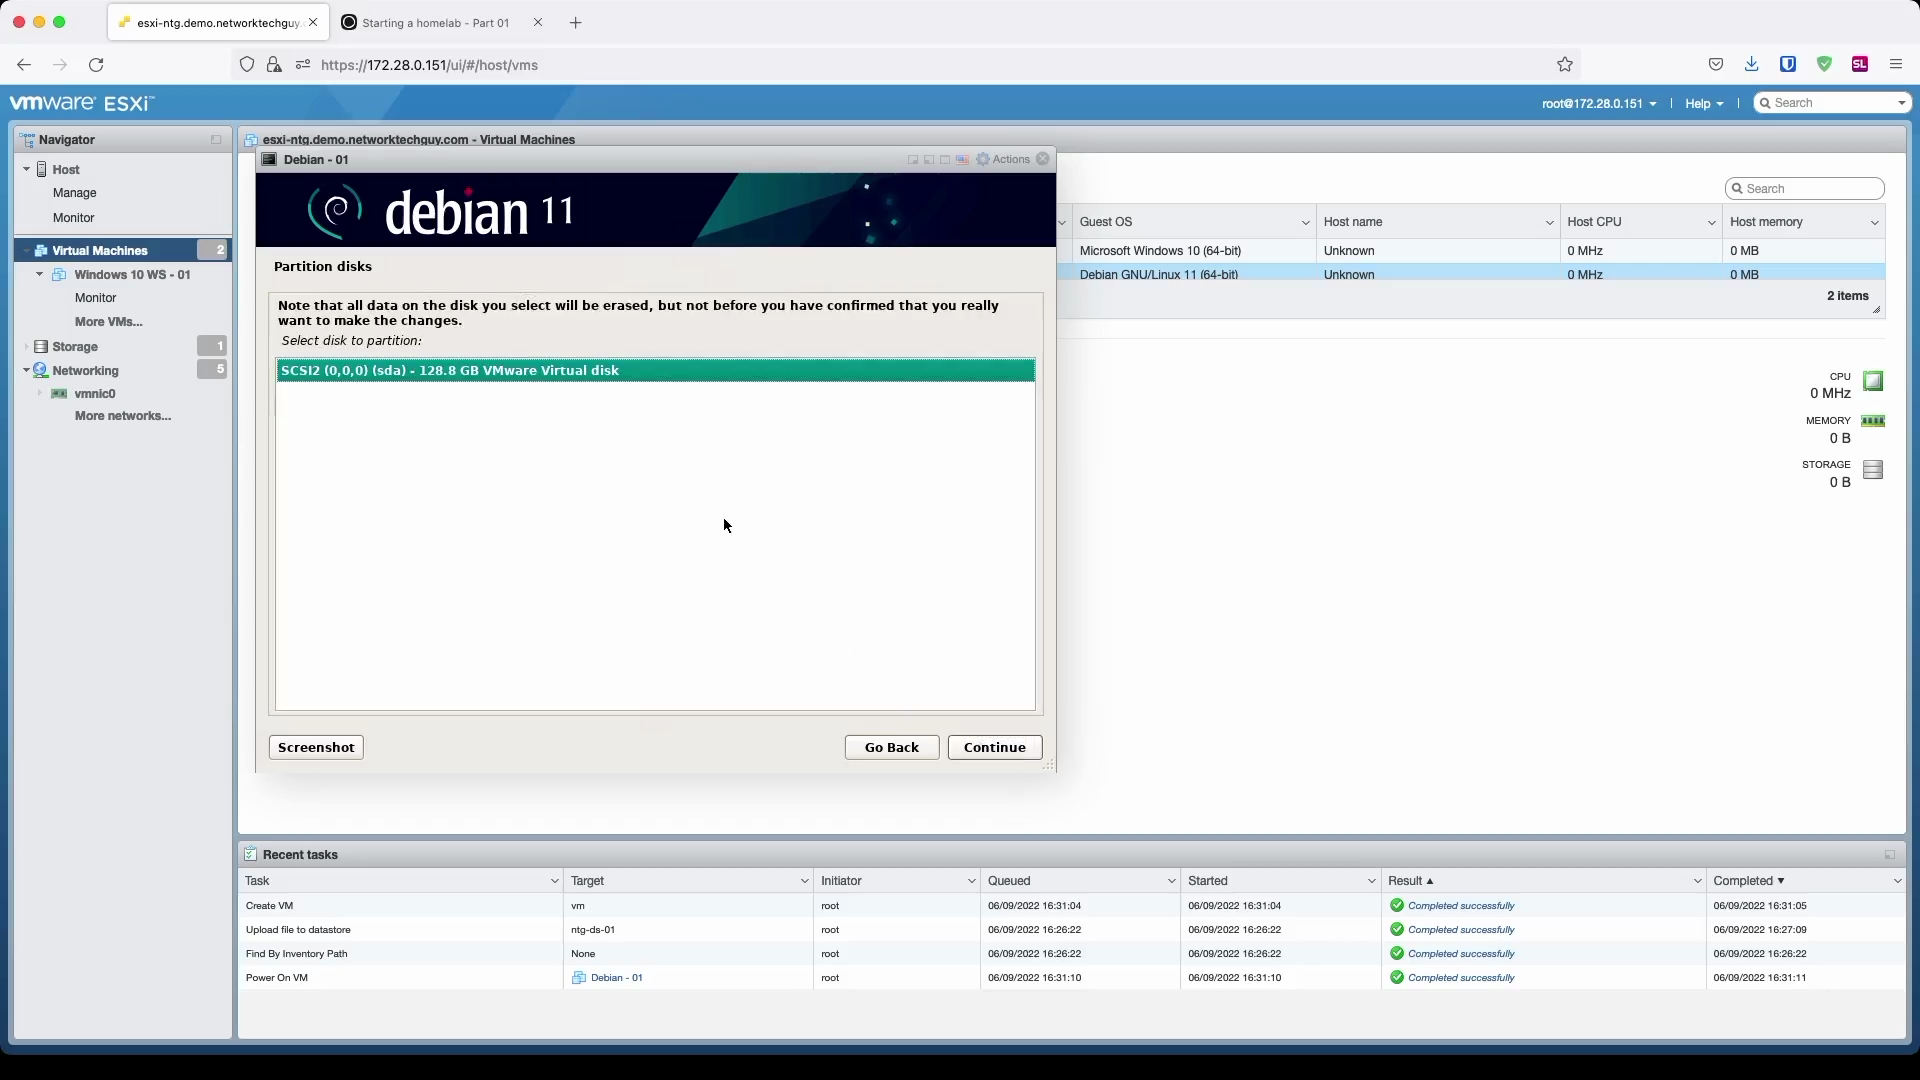
Task: Click the site security lock icon
Action: click(x=274, y=65)
